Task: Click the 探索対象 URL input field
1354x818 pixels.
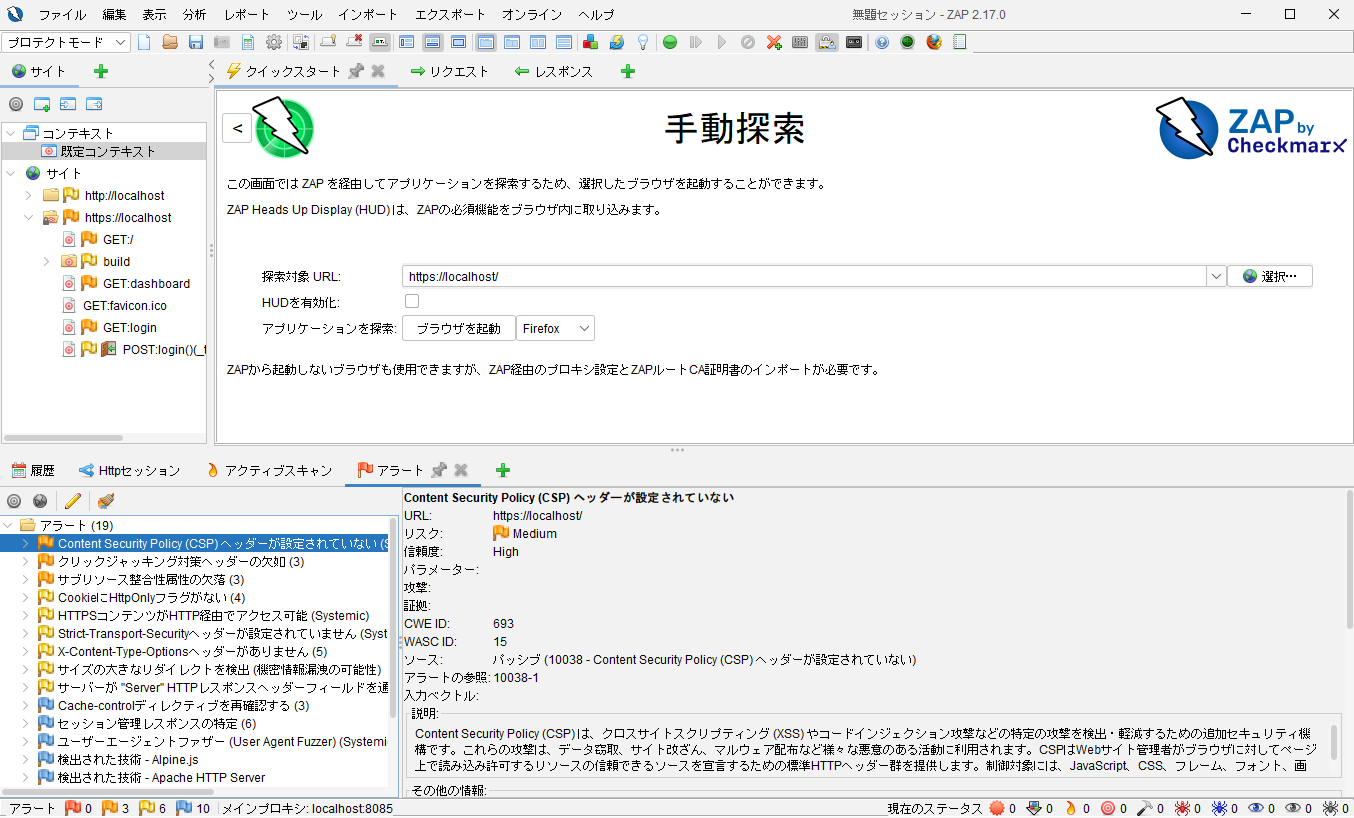Action: tap(805, 276)
